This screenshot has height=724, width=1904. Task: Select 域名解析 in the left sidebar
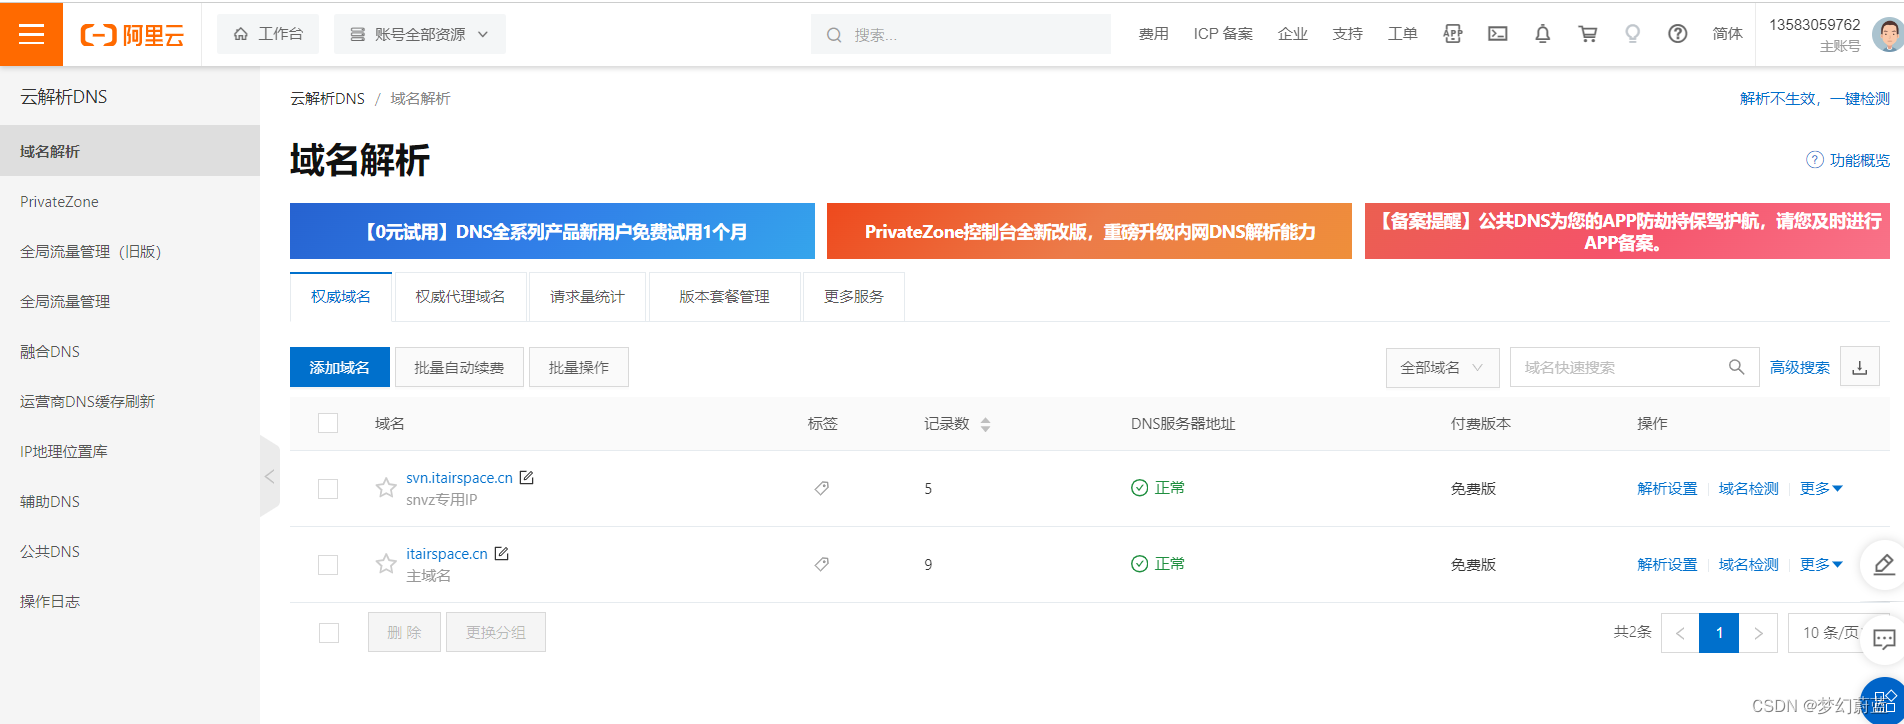point(130,151)
